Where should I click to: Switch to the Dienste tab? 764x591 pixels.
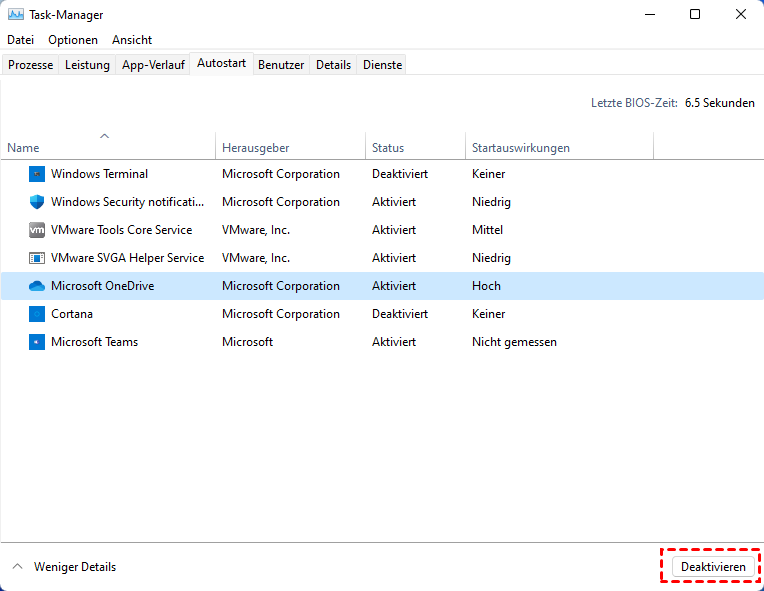(x=383, y=65)
